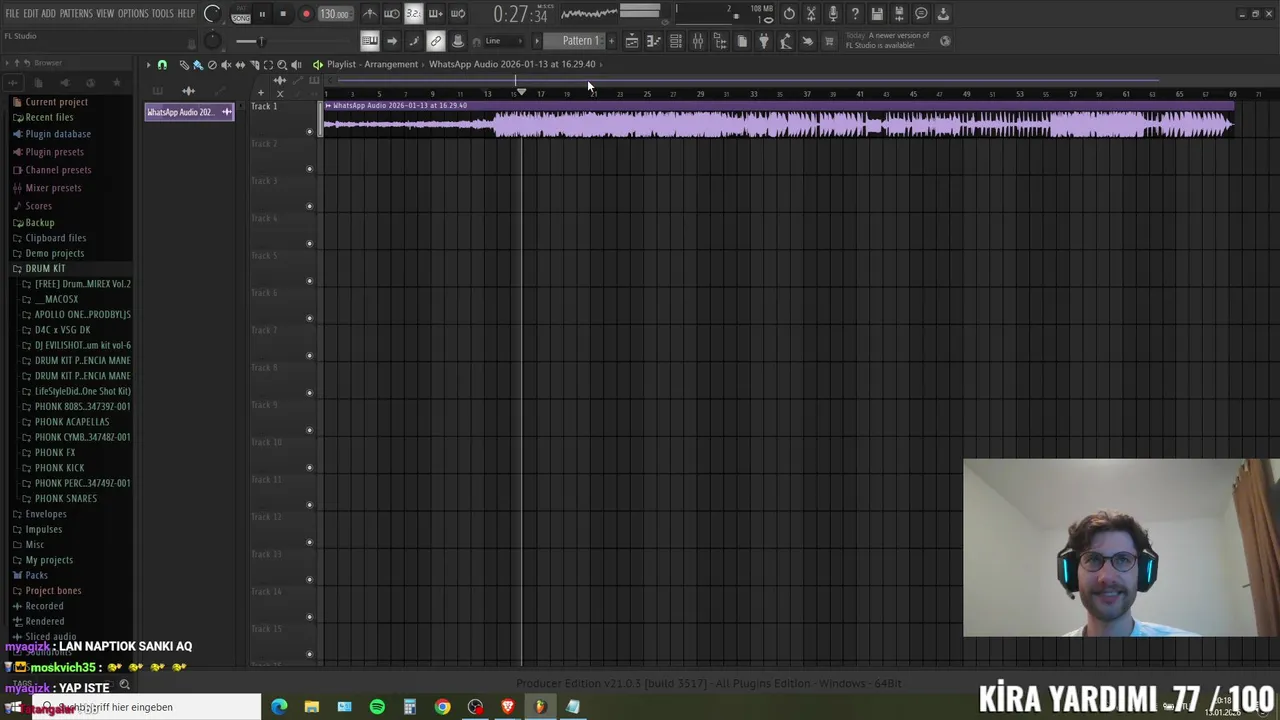Toggle the link/group notes chain icon

click(x=435, y=41)
